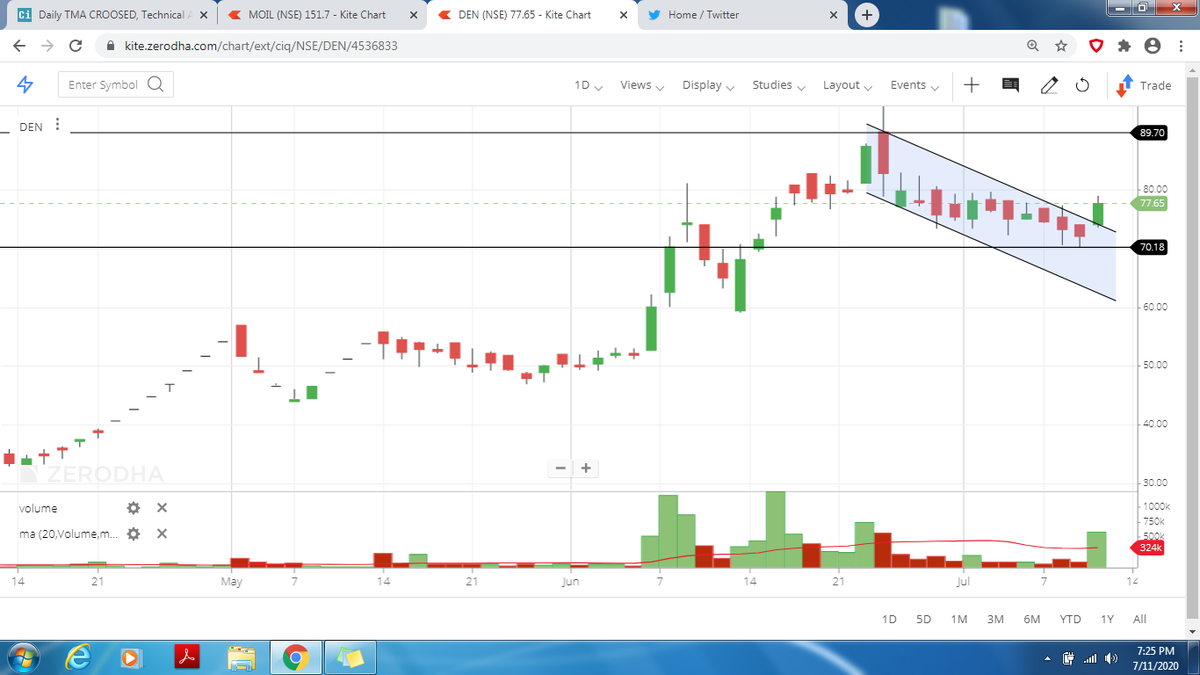Viewport: 1200px width, 675px height.
Task: Click the system tray volume speaker icon
Action: (x=1109, y=658)
